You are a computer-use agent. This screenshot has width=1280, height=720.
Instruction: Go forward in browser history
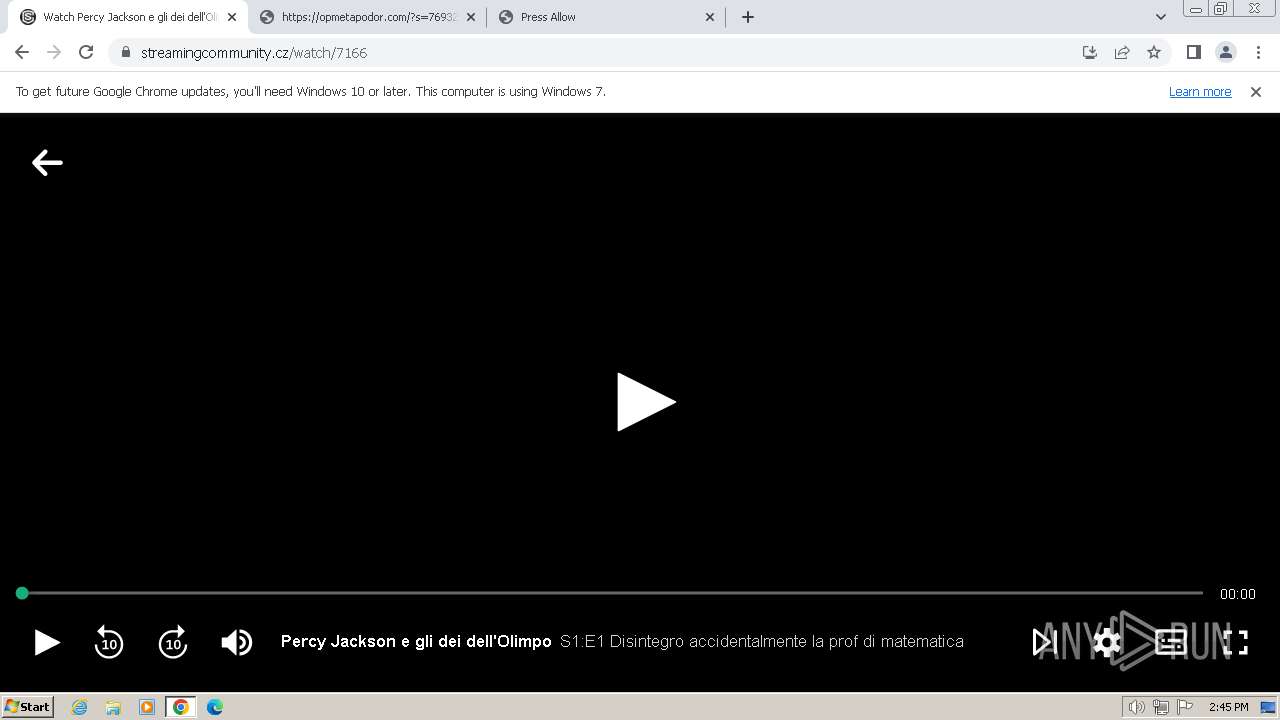tap(54, 52)
